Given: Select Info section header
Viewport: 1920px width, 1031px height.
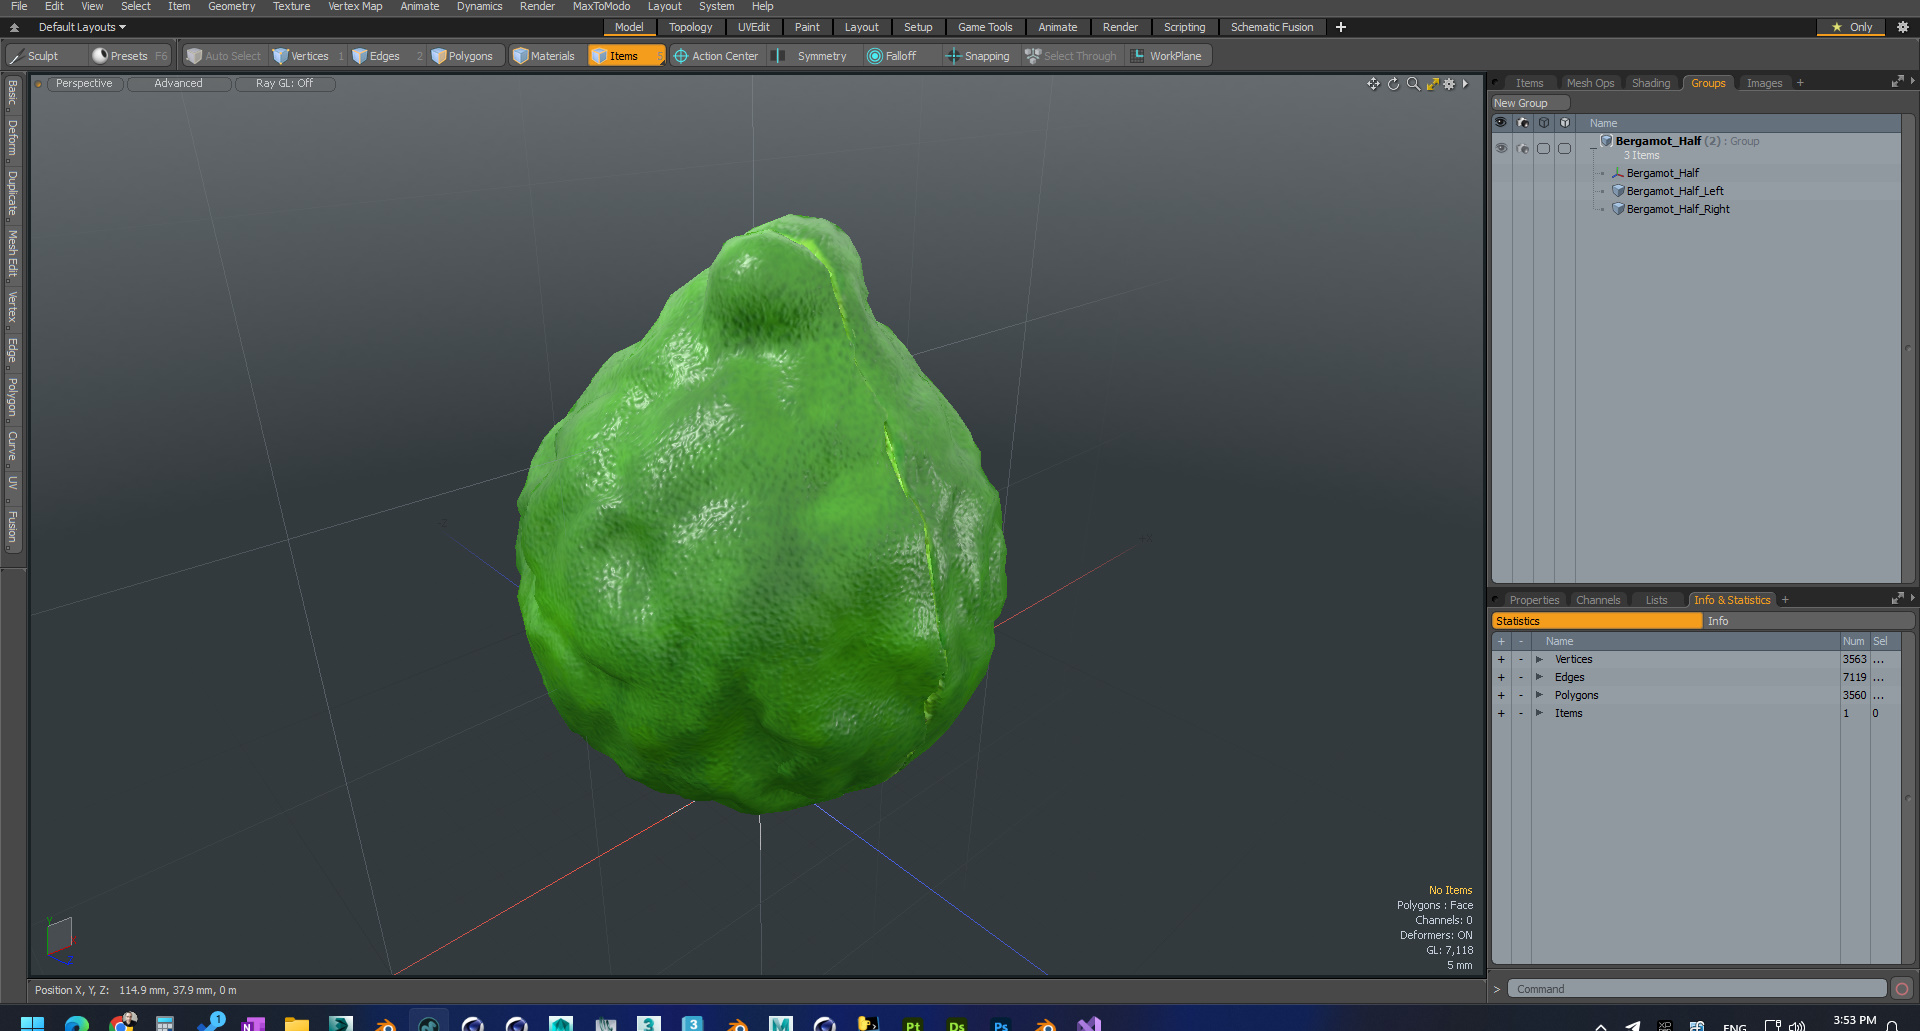Looking at the screenshot, I should (1808, 621).
